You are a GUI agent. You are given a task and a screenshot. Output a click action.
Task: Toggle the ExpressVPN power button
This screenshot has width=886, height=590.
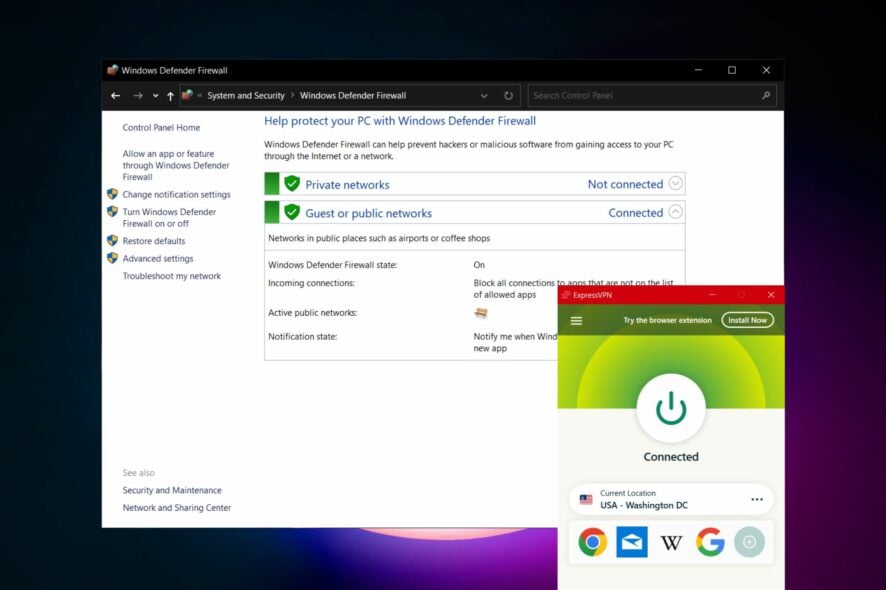point(671,408)
